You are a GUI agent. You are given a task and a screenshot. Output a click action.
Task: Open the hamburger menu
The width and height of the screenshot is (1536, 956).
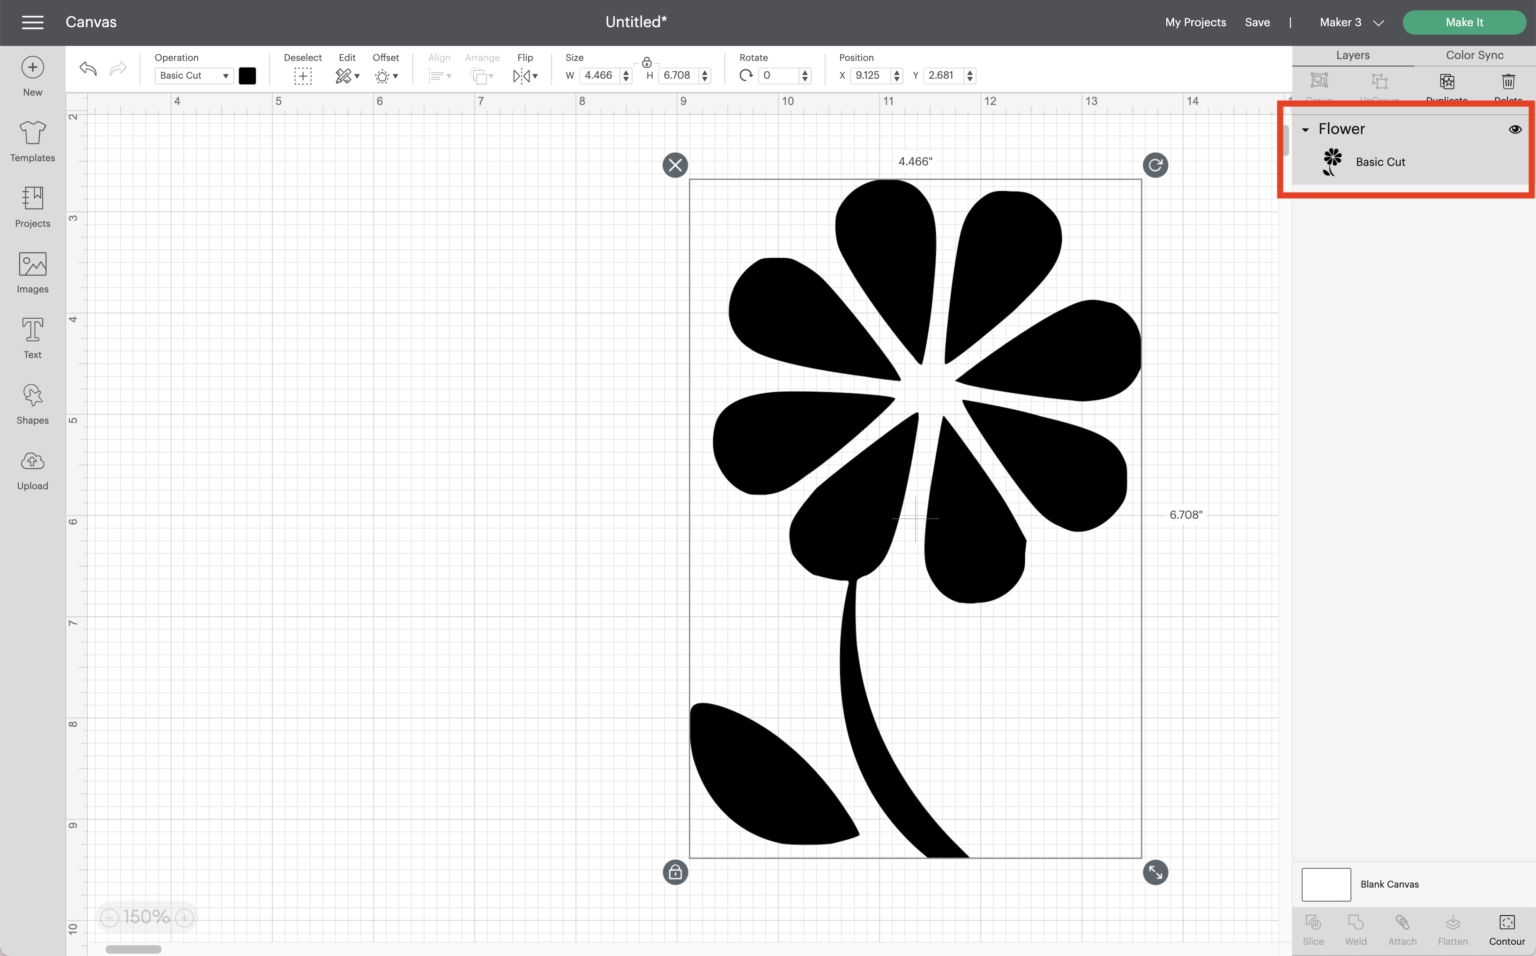click(32, 22)
